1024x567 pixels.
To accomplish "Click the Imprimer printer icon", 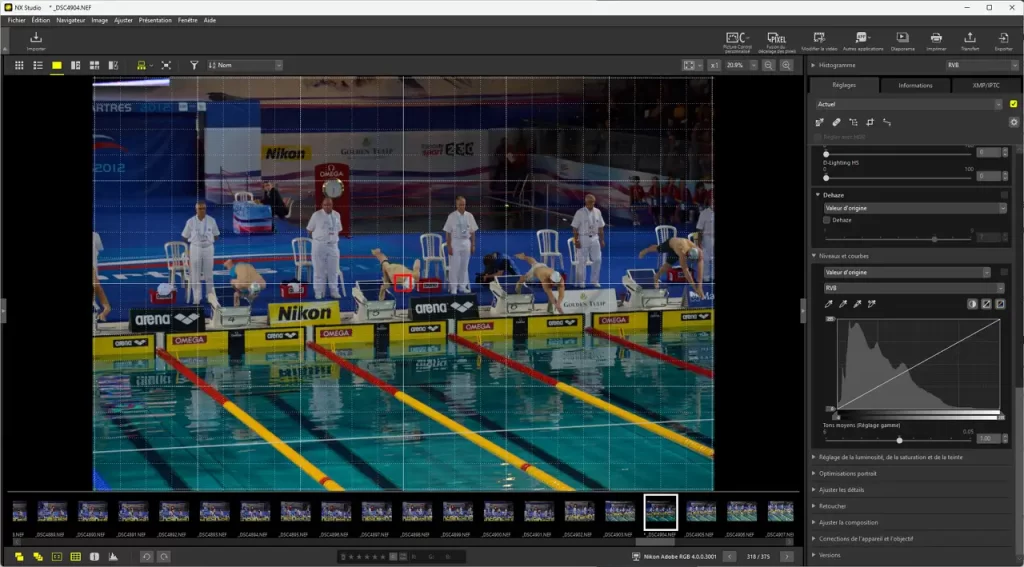I will [x=936, y=39].
